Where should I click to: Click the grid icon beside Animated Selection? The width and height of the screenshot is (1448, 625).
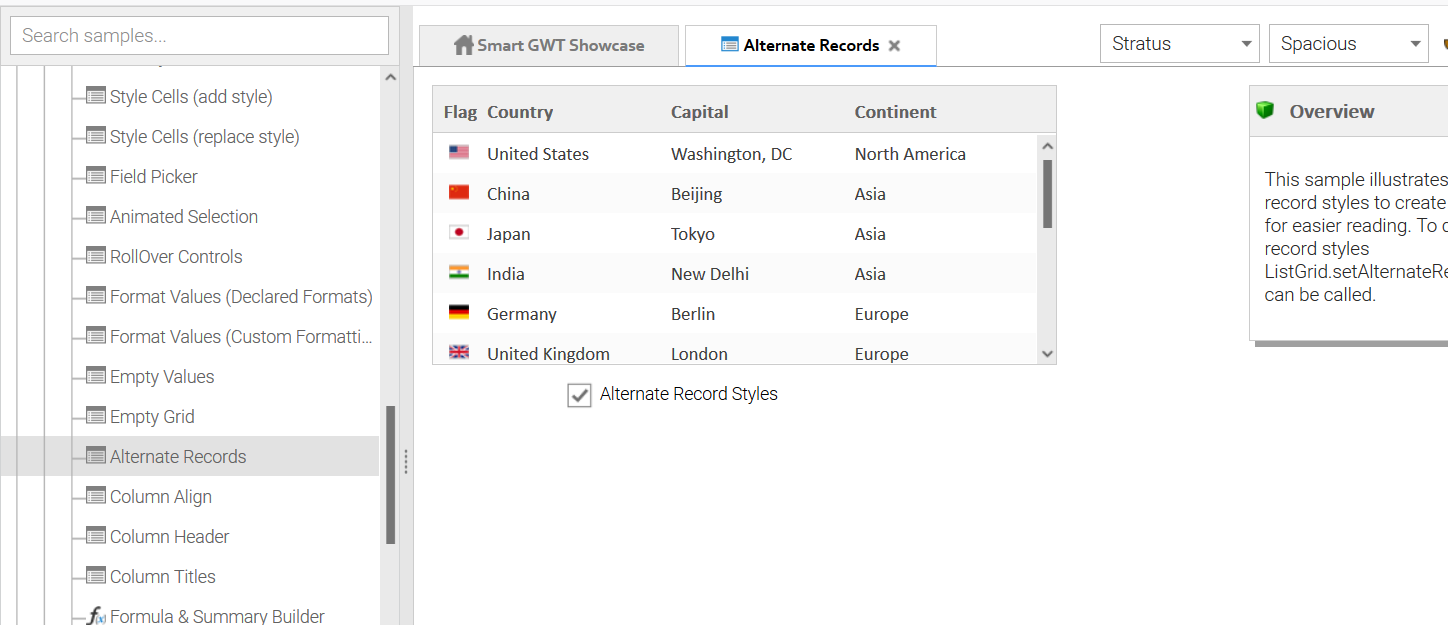[96, 216]
